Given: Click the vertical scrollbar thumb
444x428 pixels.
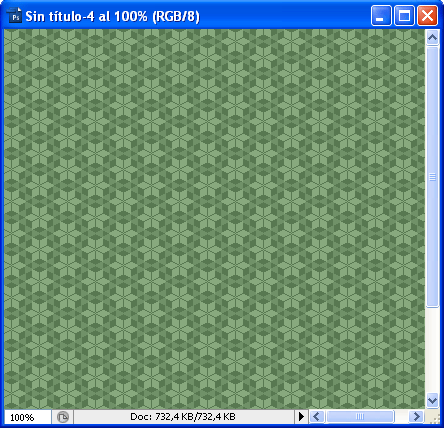Looking at the screenshot, I should click(432, 177).
